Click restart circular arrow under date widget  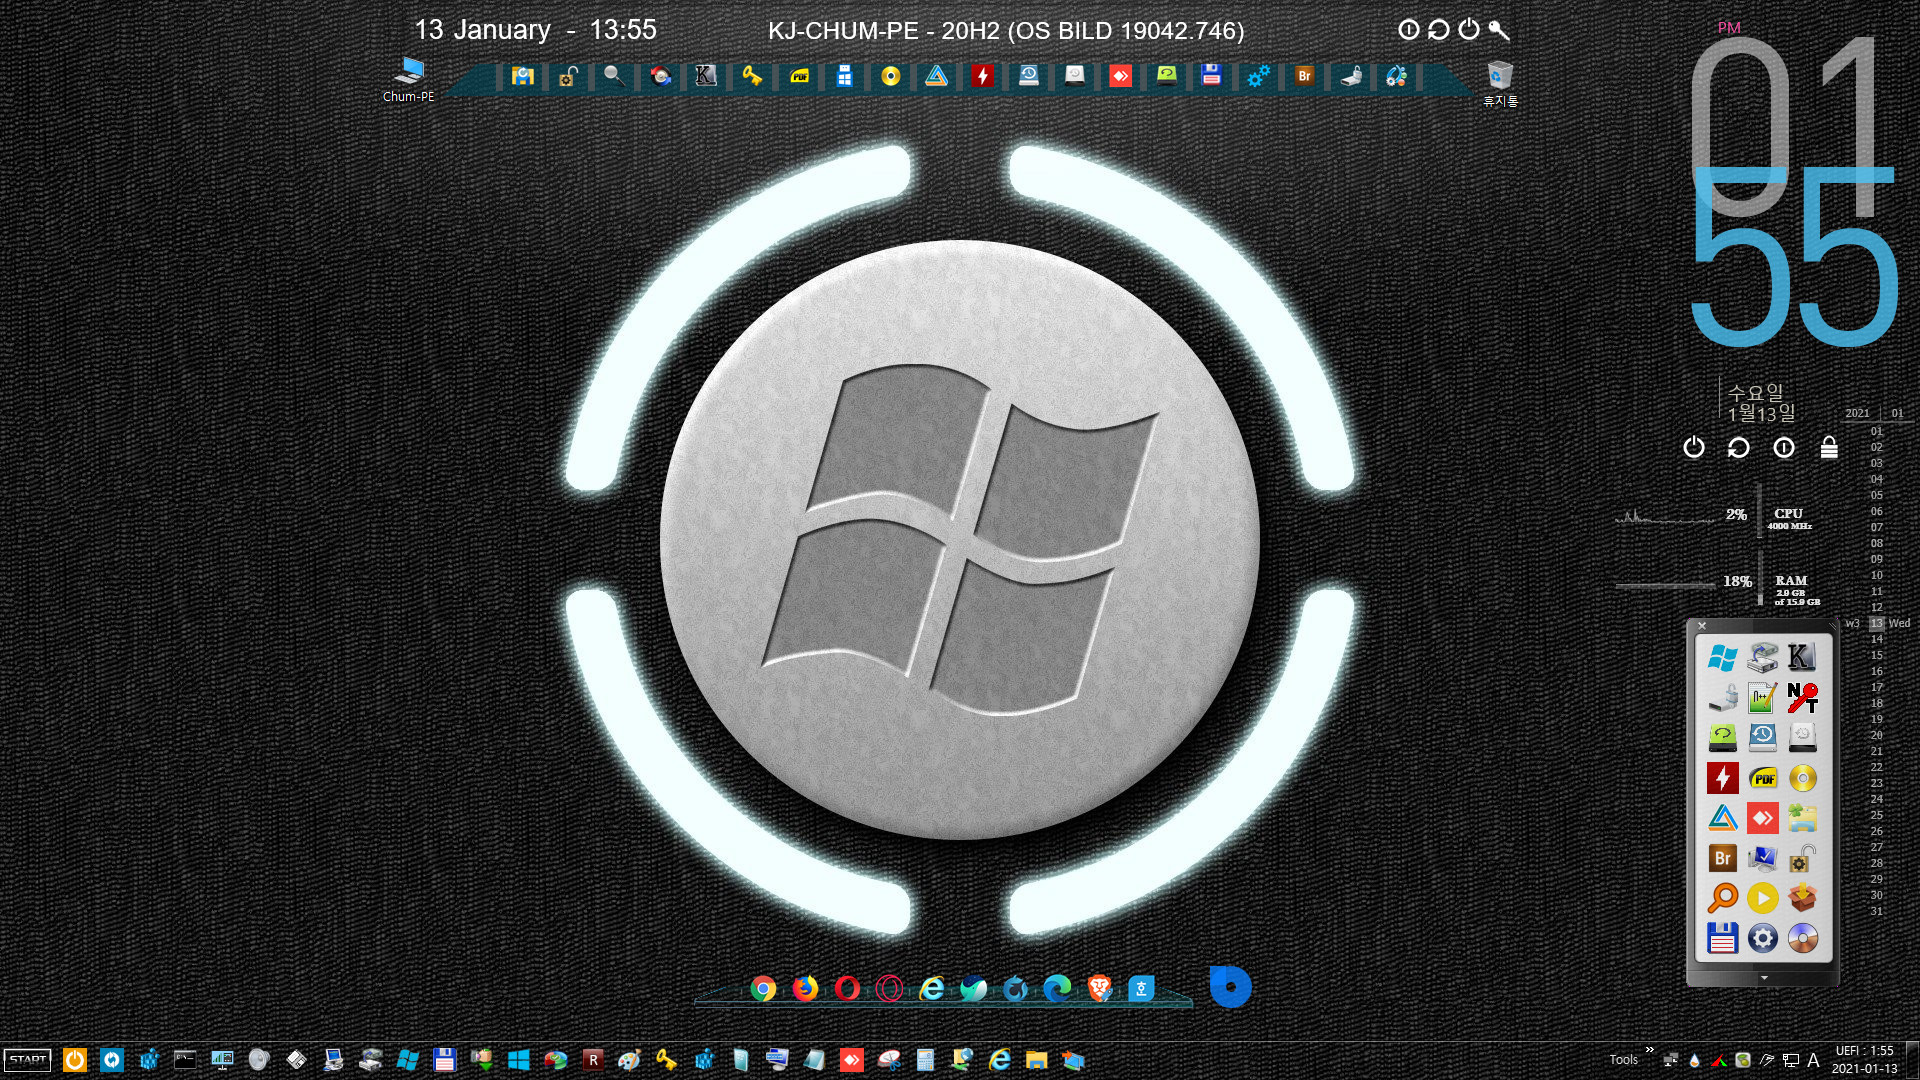tap(1738, 447)
